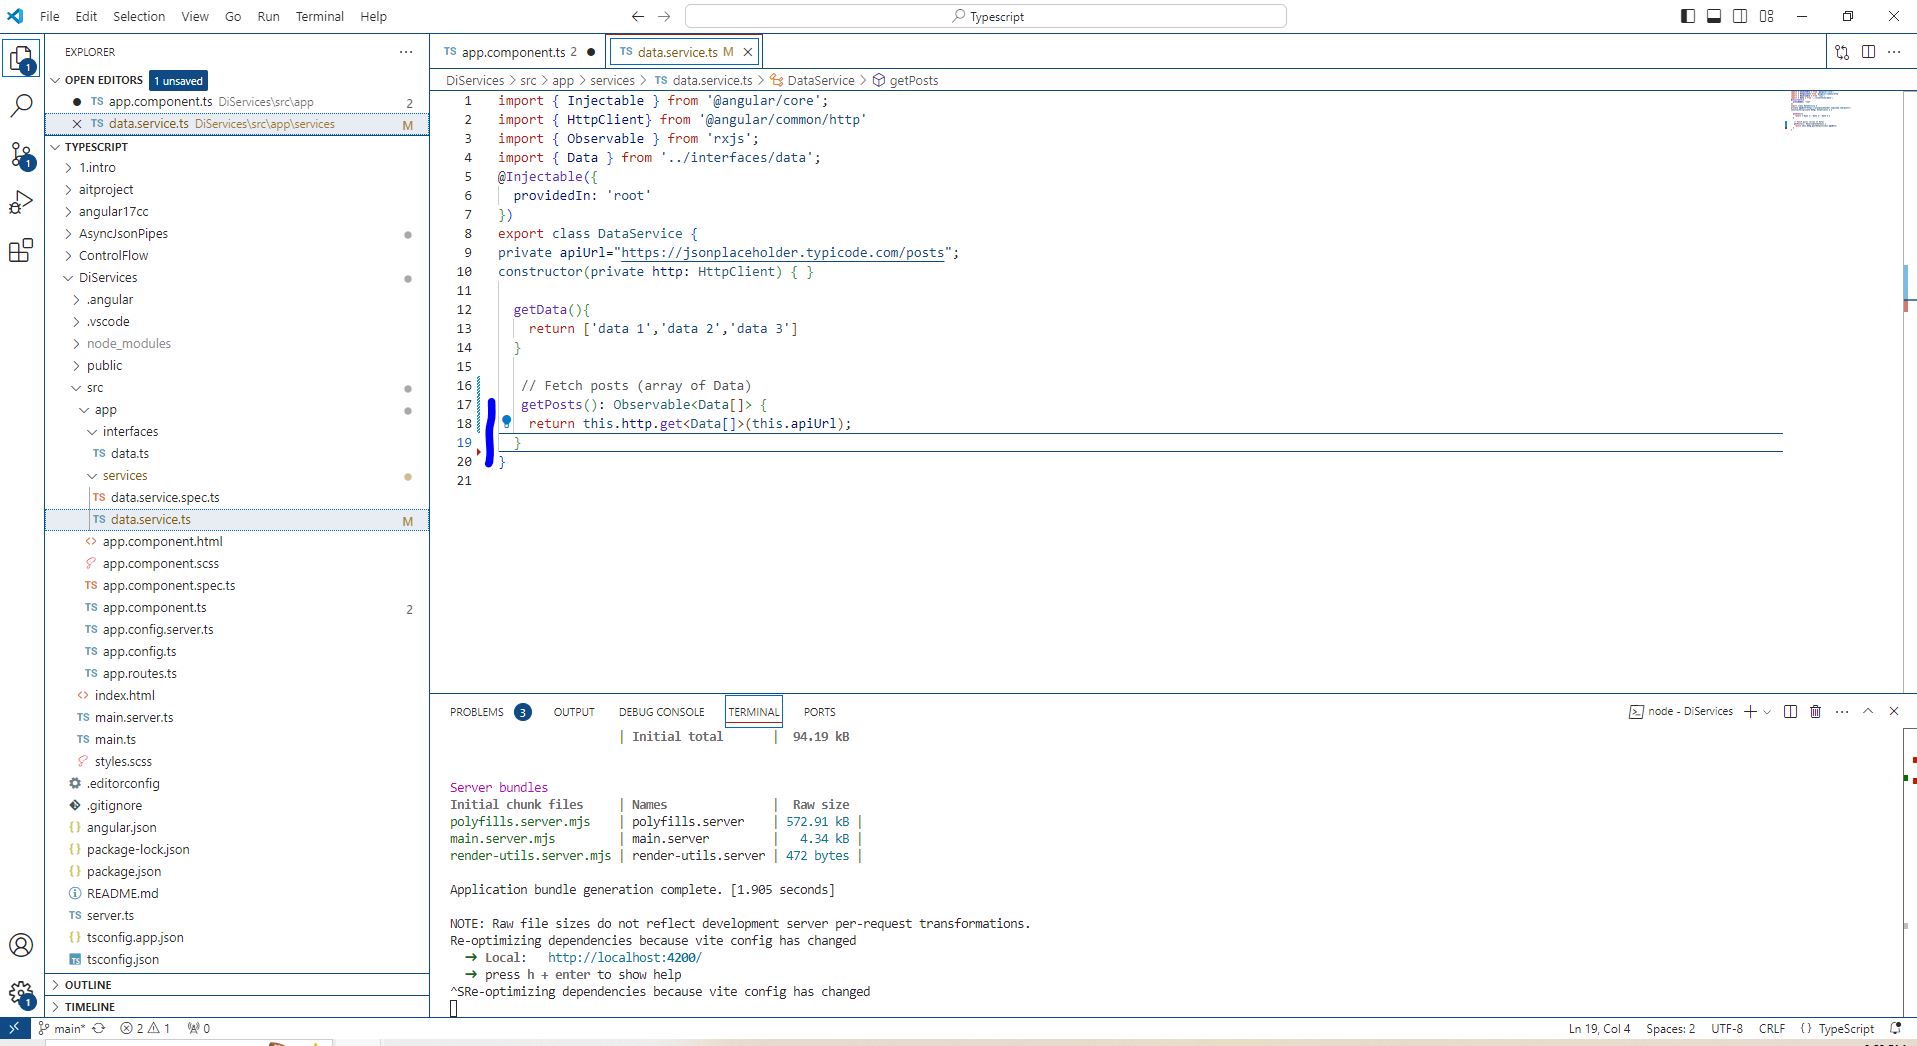Open the launch profile dropdown next to plus
Screen dimensions: 1917x1046
point(1767,712)
